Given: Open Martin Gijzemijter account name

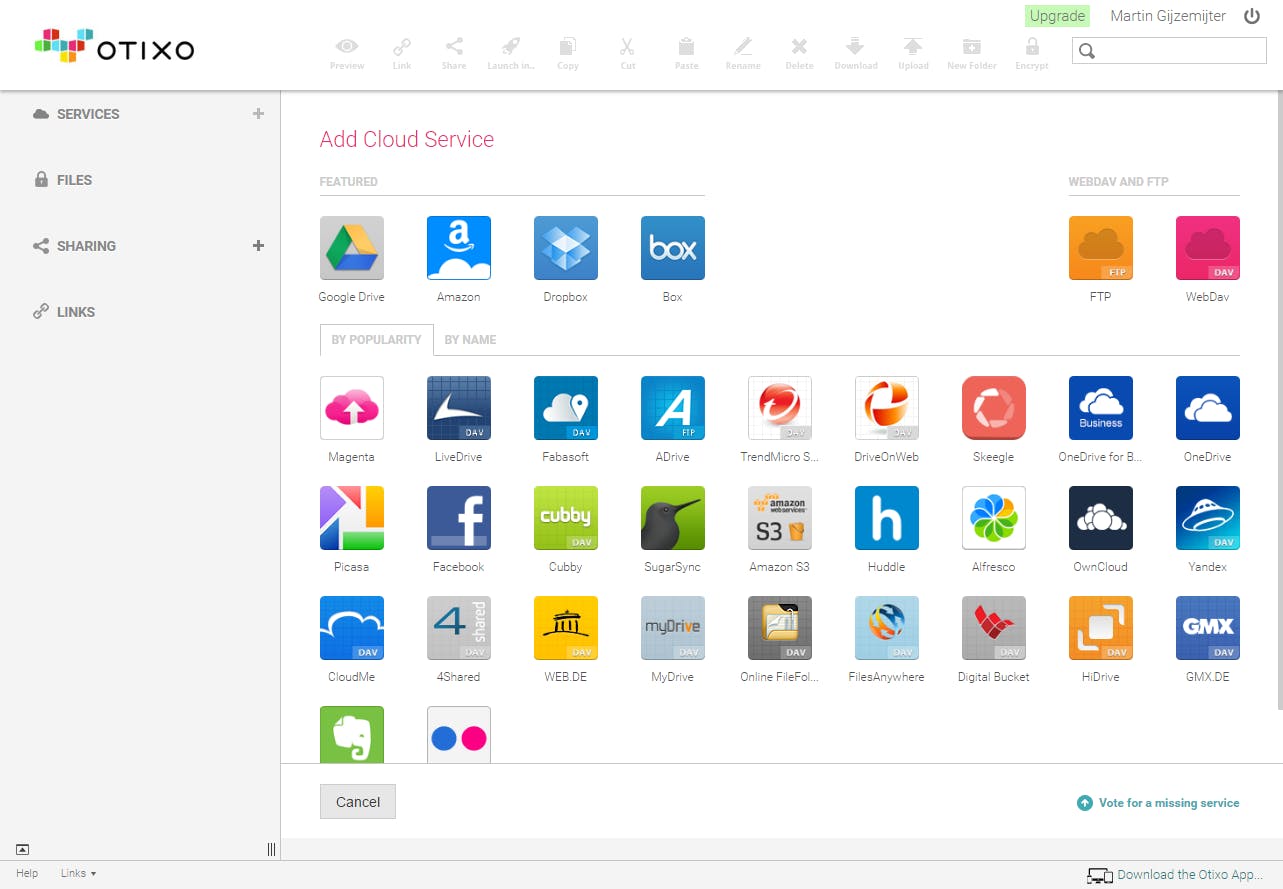Looking at the screenshot, I should point(1168,16).
